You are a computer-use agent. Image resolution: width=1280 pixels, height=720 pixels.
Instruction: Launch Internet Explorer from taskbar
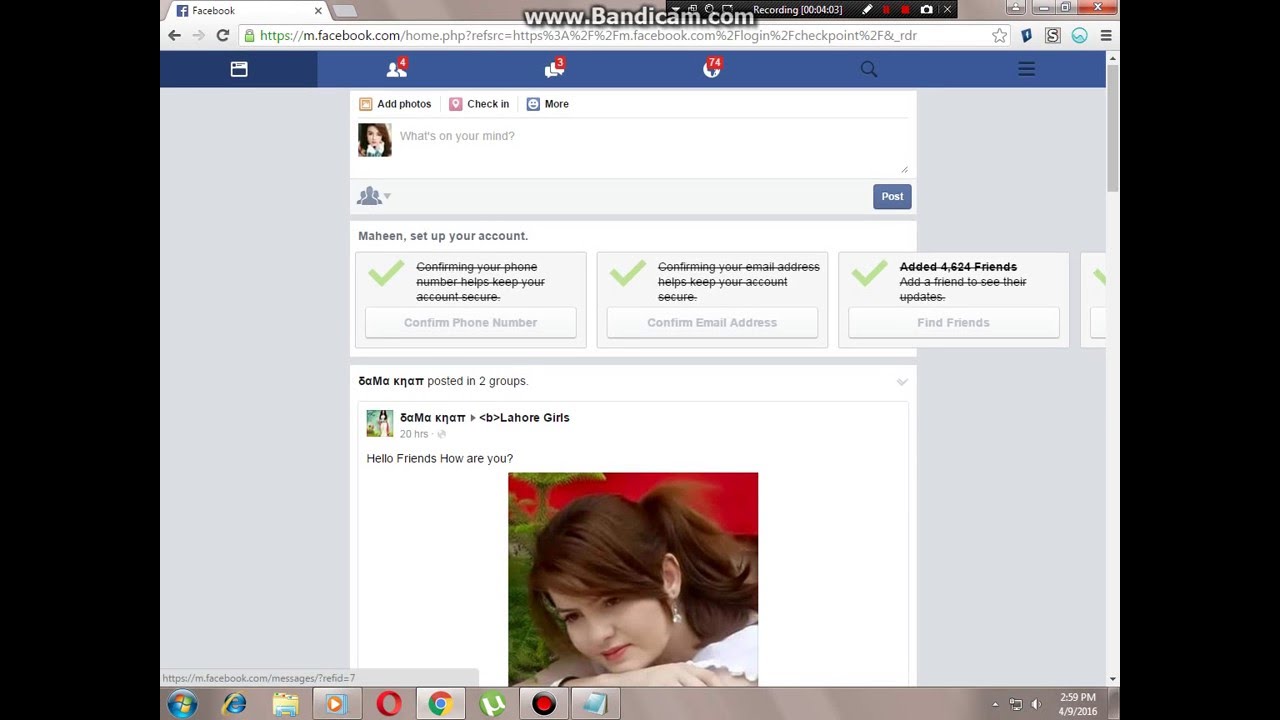[x=234, y=704]
